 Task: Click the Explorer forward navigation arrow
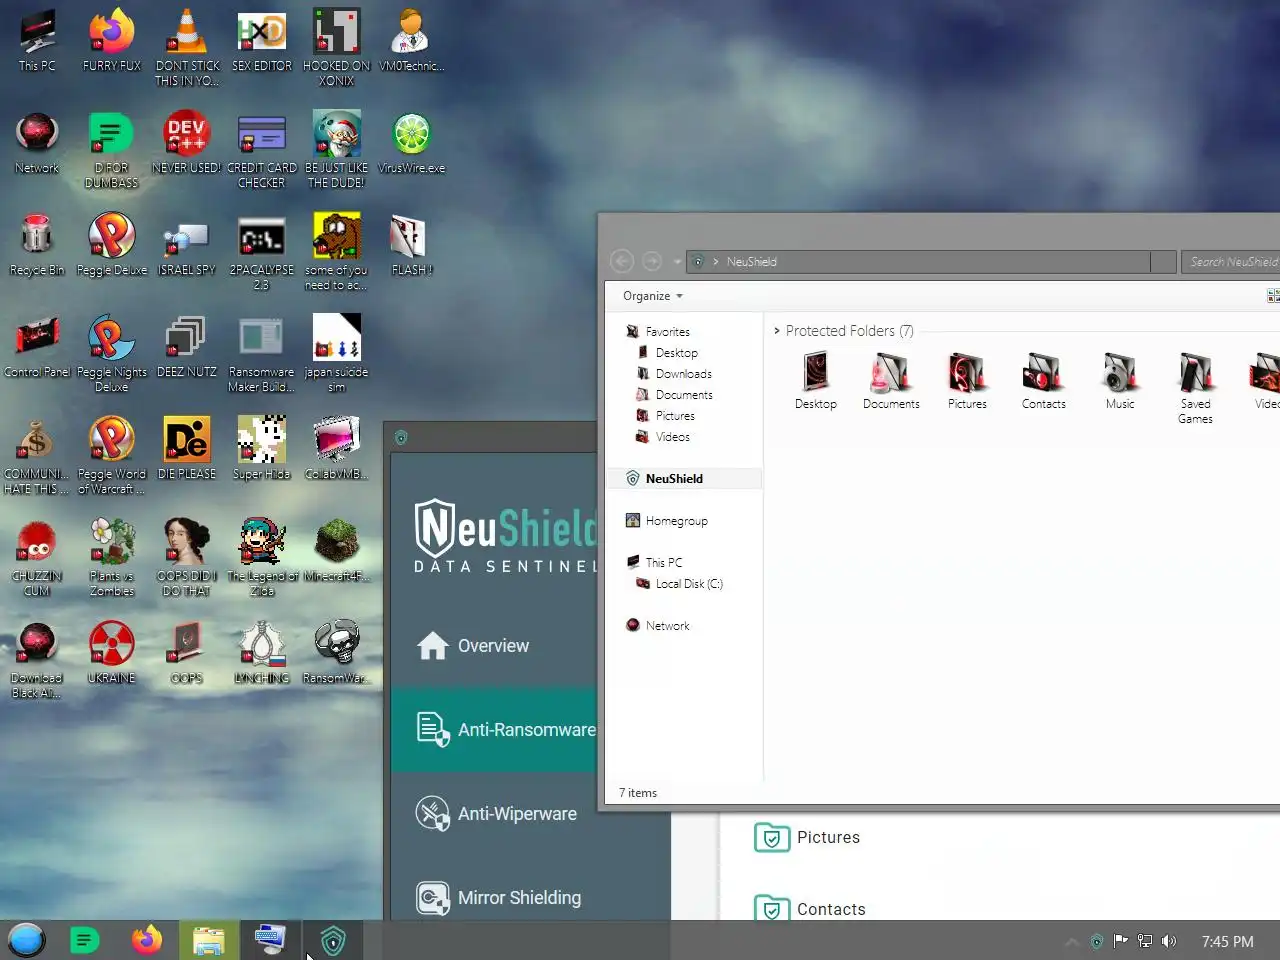[x=652, y=261]
